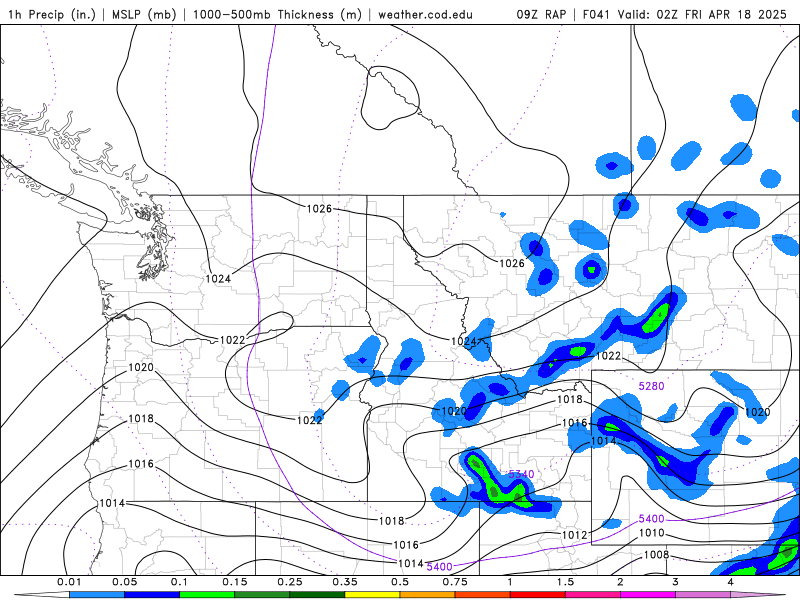Click the 0.15 legend value

click(x=235, y=582)
